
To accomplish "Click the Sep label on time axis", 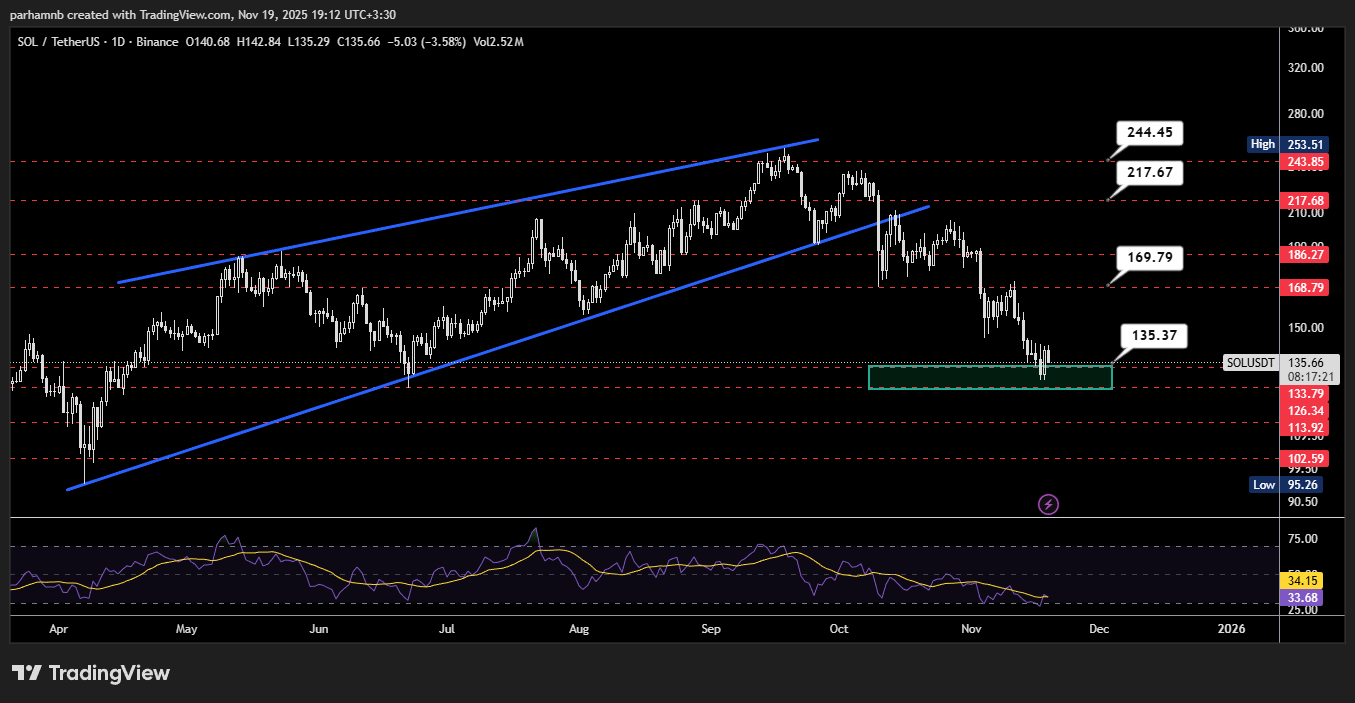I will click(x=711, y=629).
